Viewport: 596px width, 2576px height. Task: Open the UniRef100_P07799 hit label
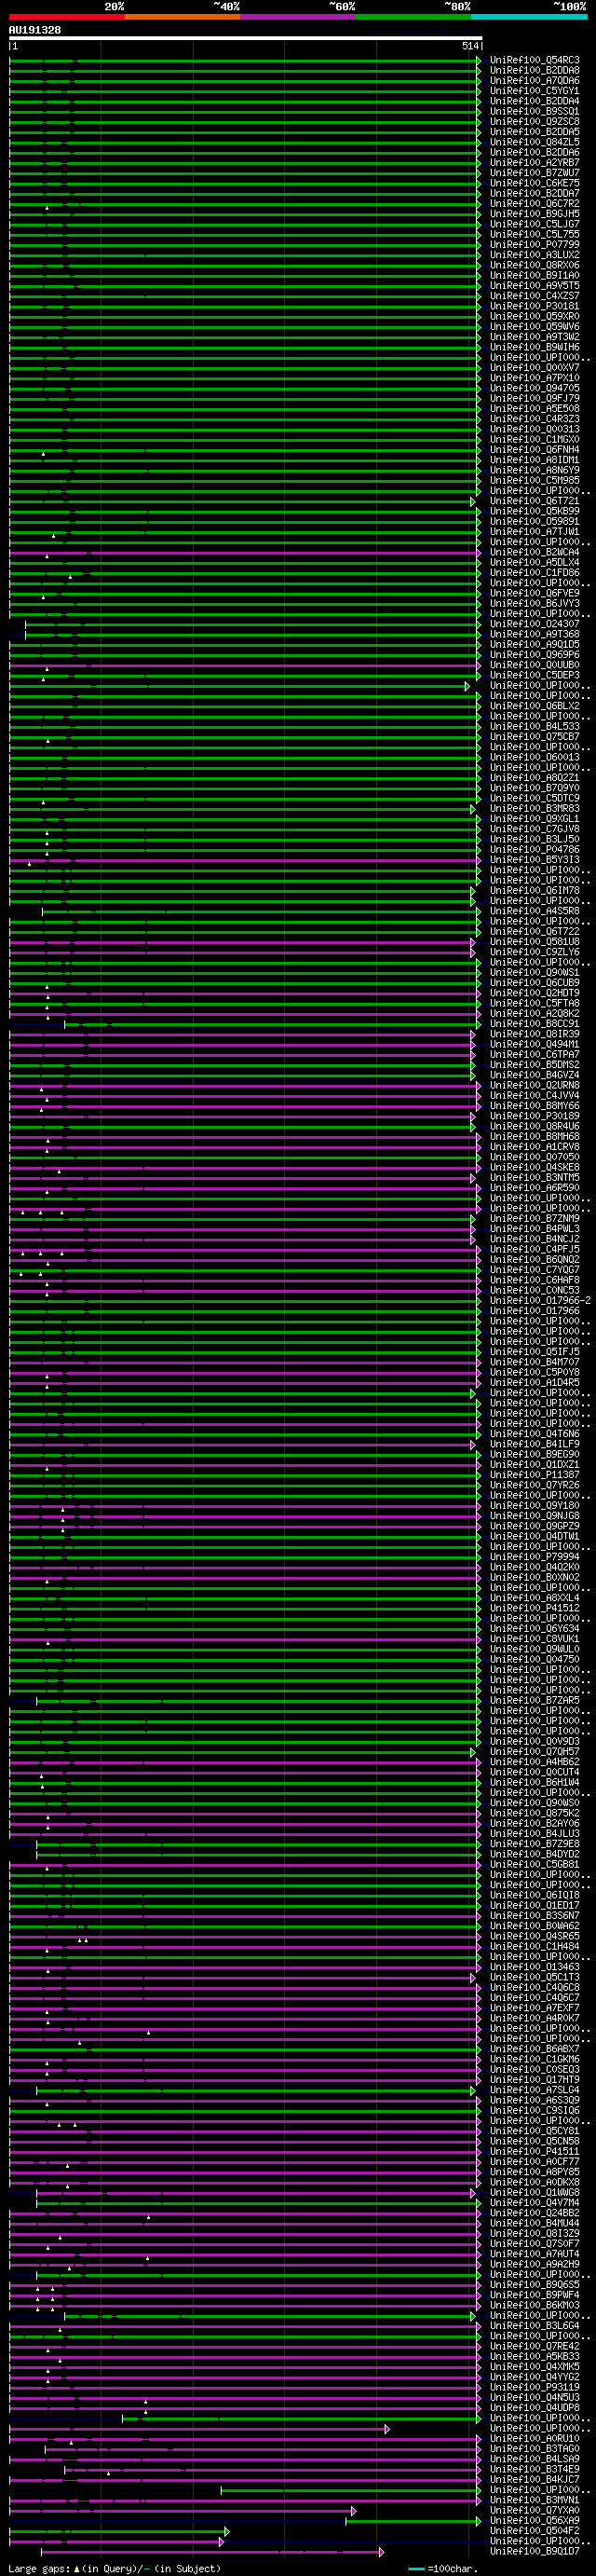534,244
